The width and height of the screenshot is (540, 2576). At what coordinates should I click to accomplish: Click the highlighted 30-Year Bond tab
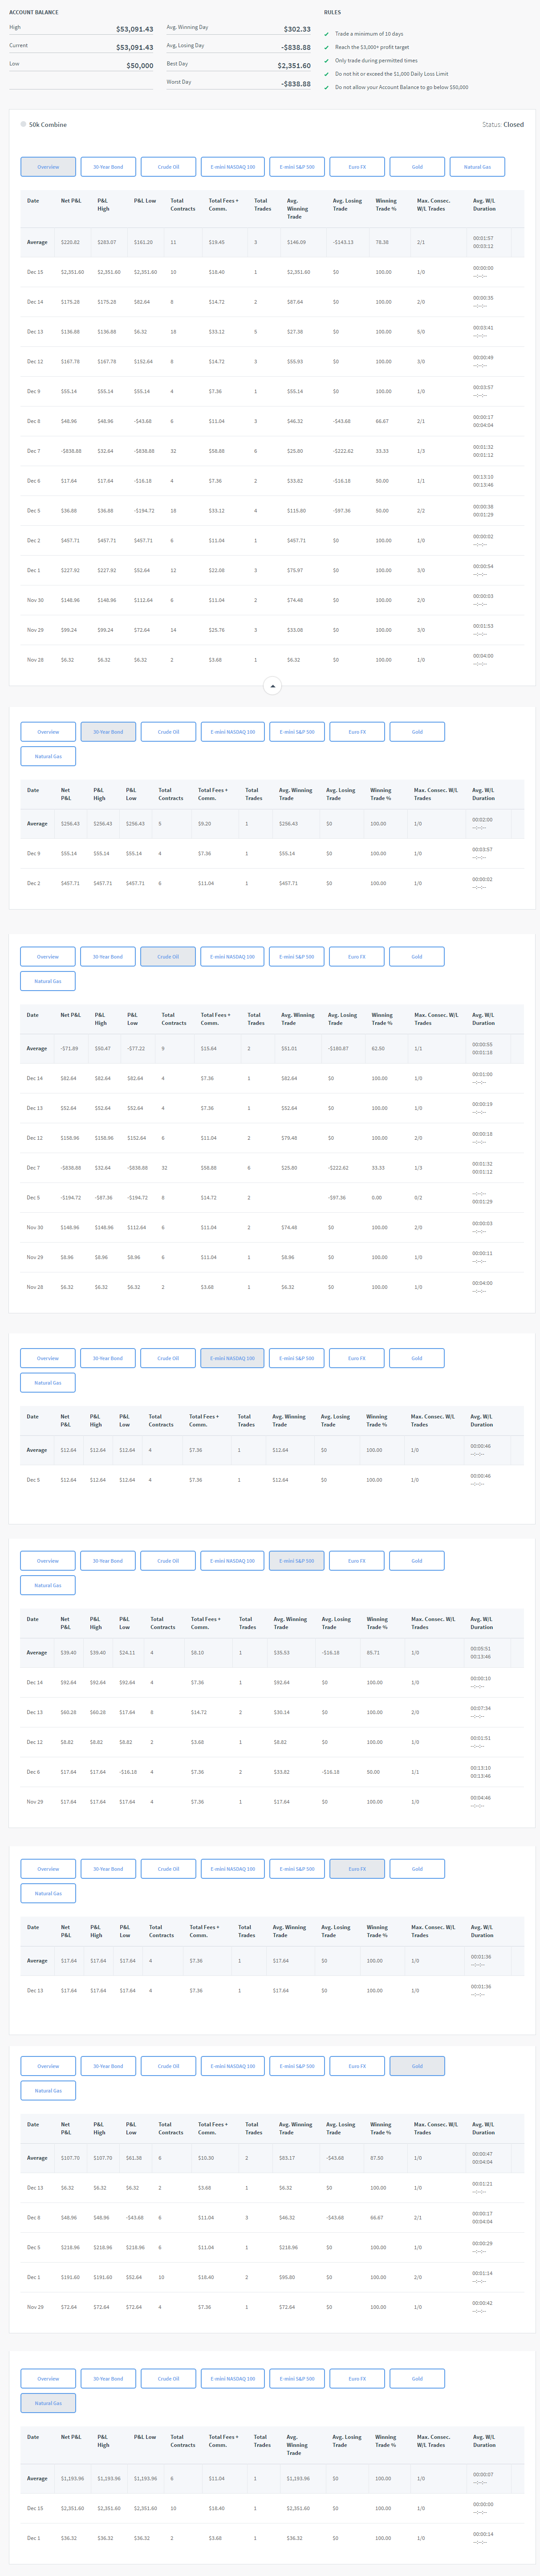pos(108,732)
